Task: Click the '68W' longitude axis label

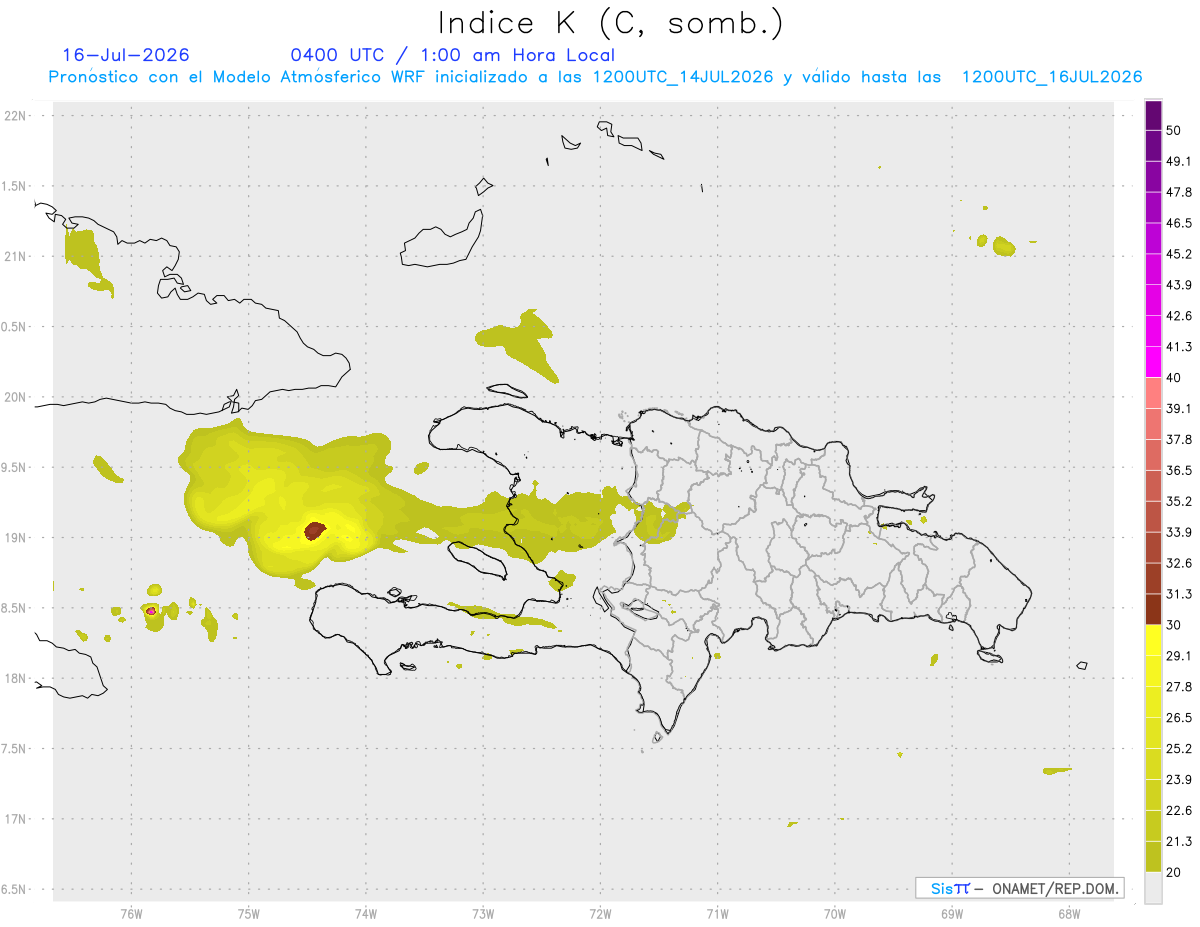Action: [1068, 914]
